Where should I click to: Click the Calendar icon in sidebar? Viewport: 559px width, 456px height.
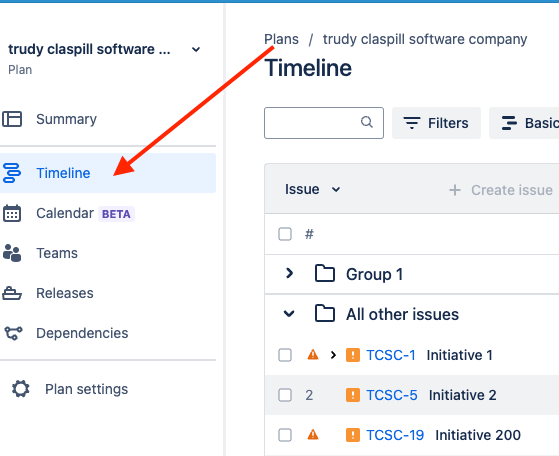(x=12, y=213)
